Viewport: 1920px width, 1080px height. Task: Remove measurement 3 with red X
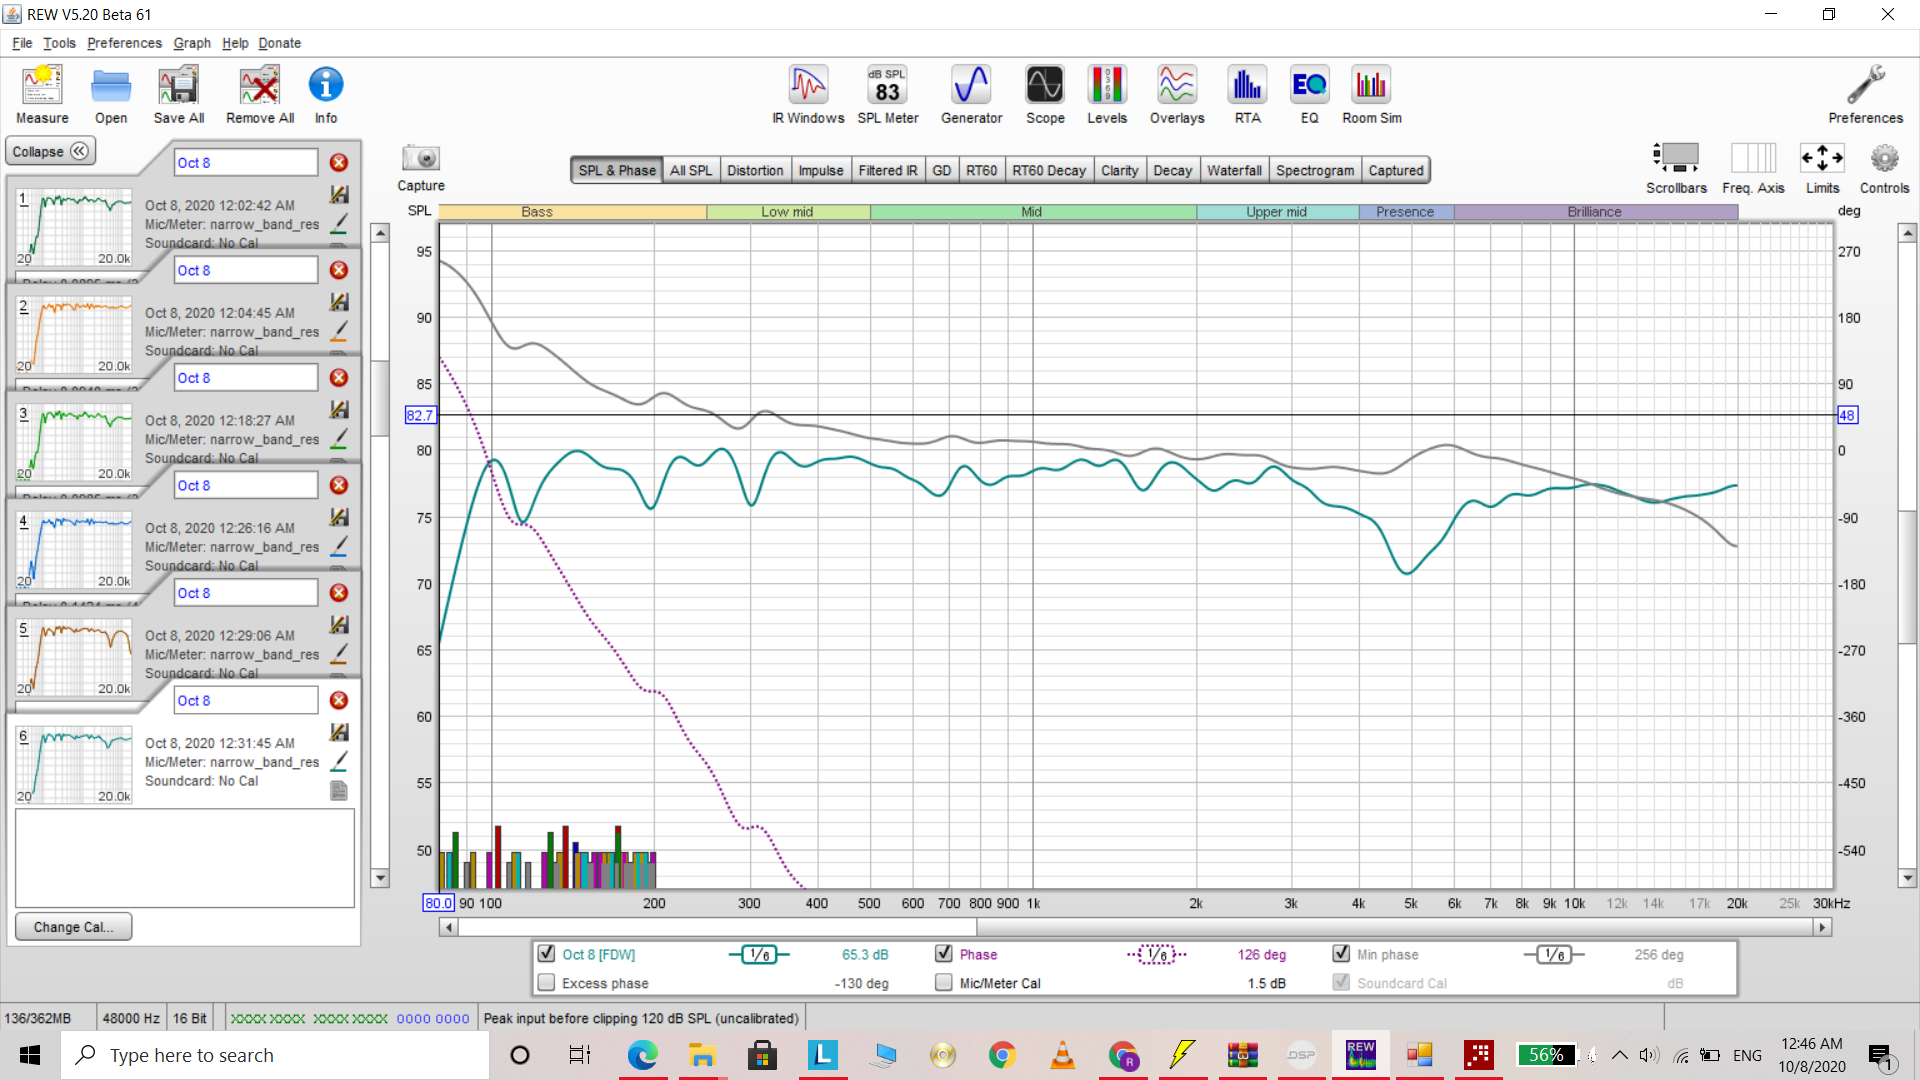pyautogui.click(x=339, y=377)
